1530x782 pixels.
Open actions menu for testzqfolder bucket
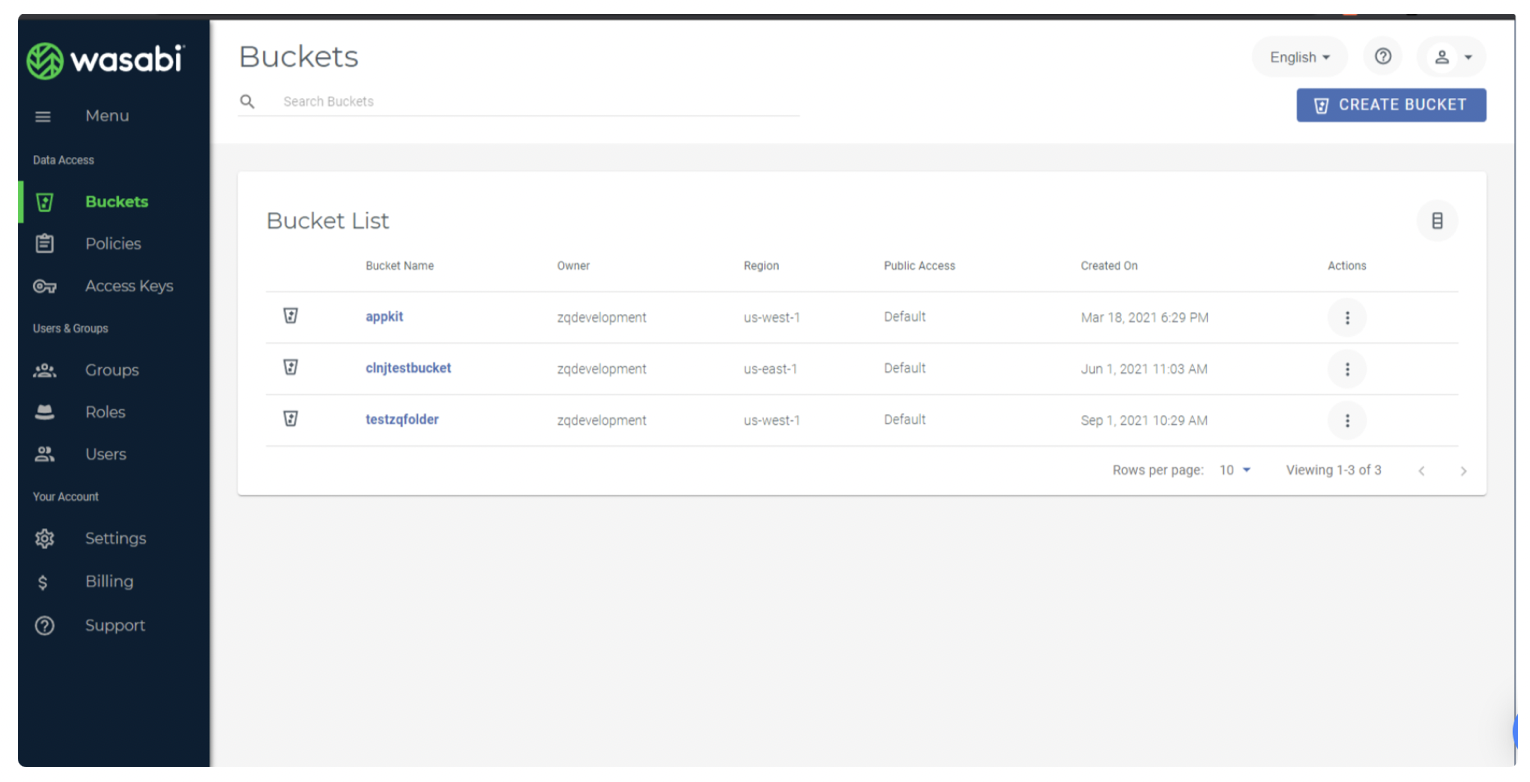click(1347, 421)
